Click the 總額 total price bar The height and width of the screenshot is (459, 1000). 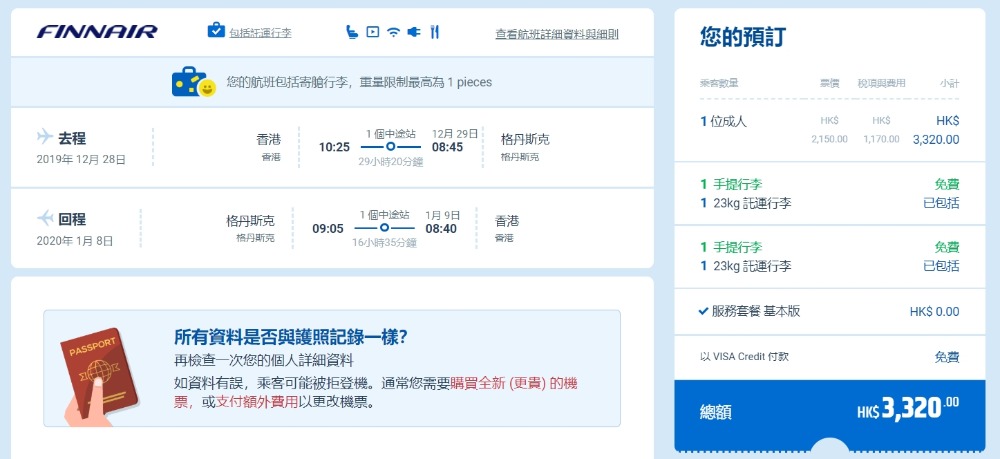click(x=830, y=412)
